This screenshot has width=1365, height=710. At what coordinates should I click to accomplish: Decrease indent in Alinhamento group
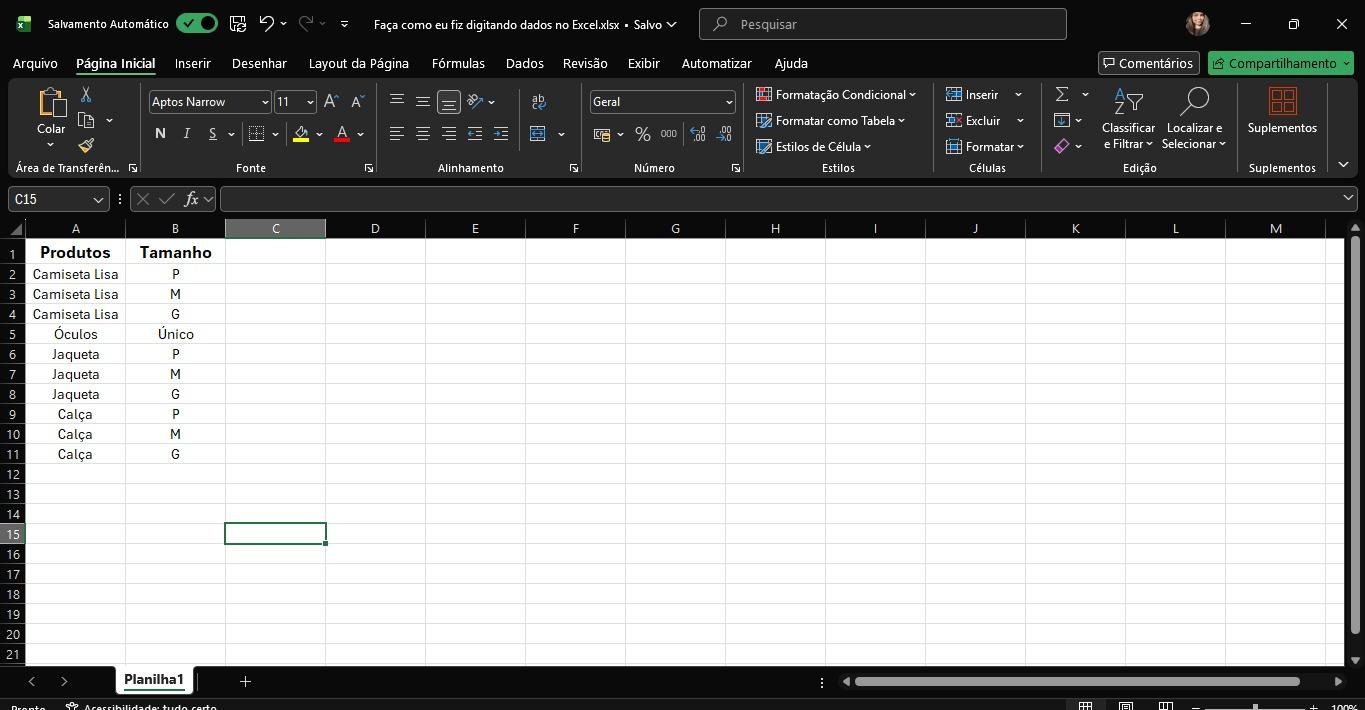click(x=475, y=134)
